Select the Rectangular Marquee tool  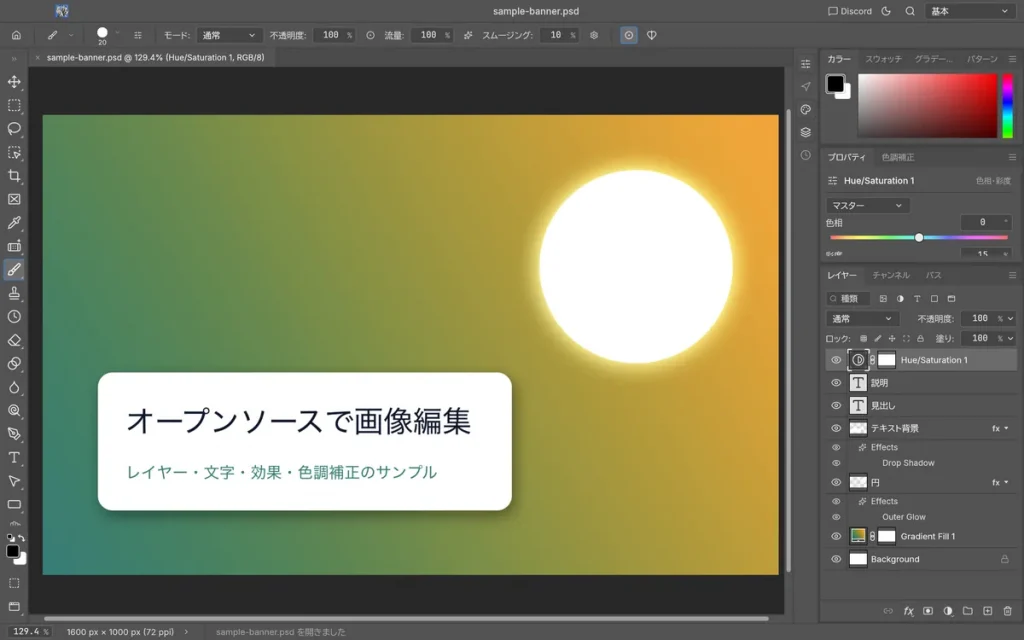click(x=14, y=105)
